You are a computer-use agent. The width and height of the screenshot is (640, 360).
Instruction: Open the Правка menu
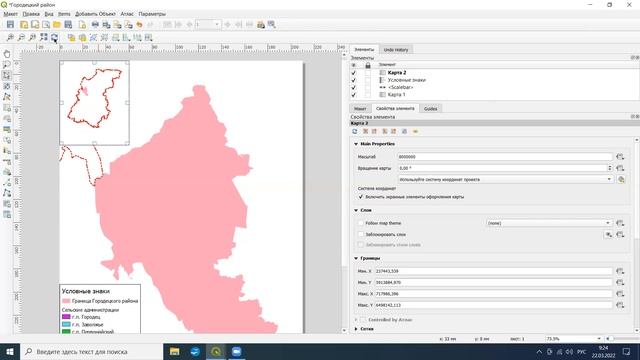tap(31, 14)
